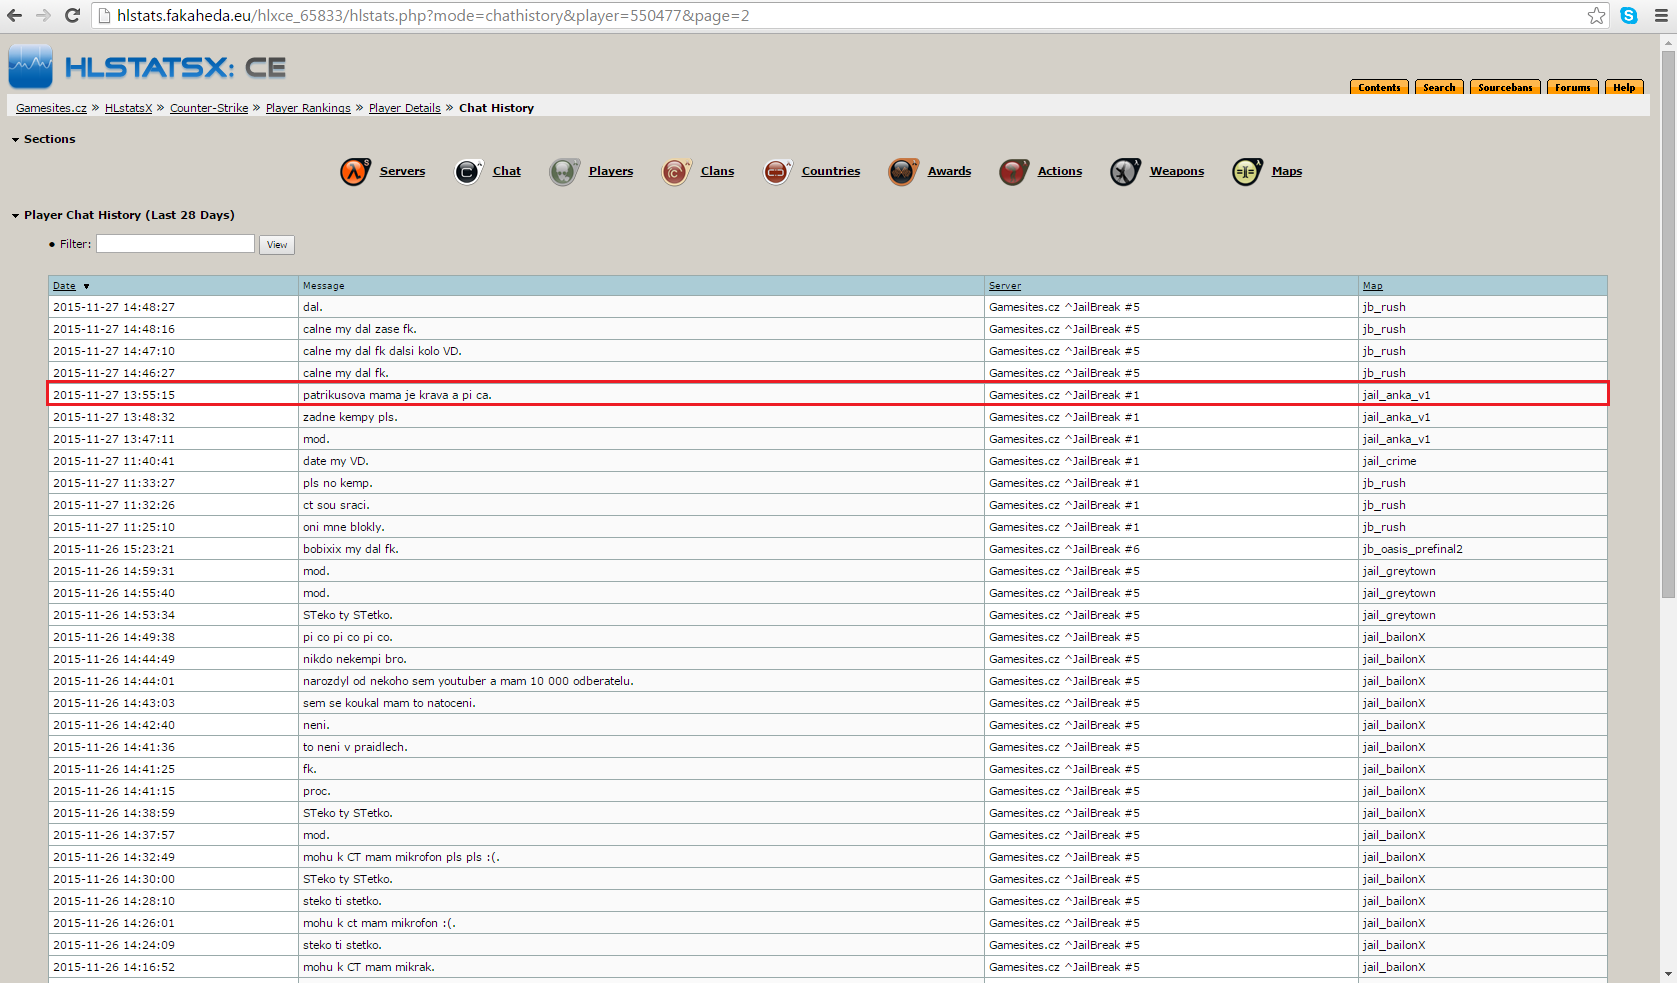Open the Weapons section icon
The image size is (1677, 983).
pyautogui.click(x=1125, y=172)
